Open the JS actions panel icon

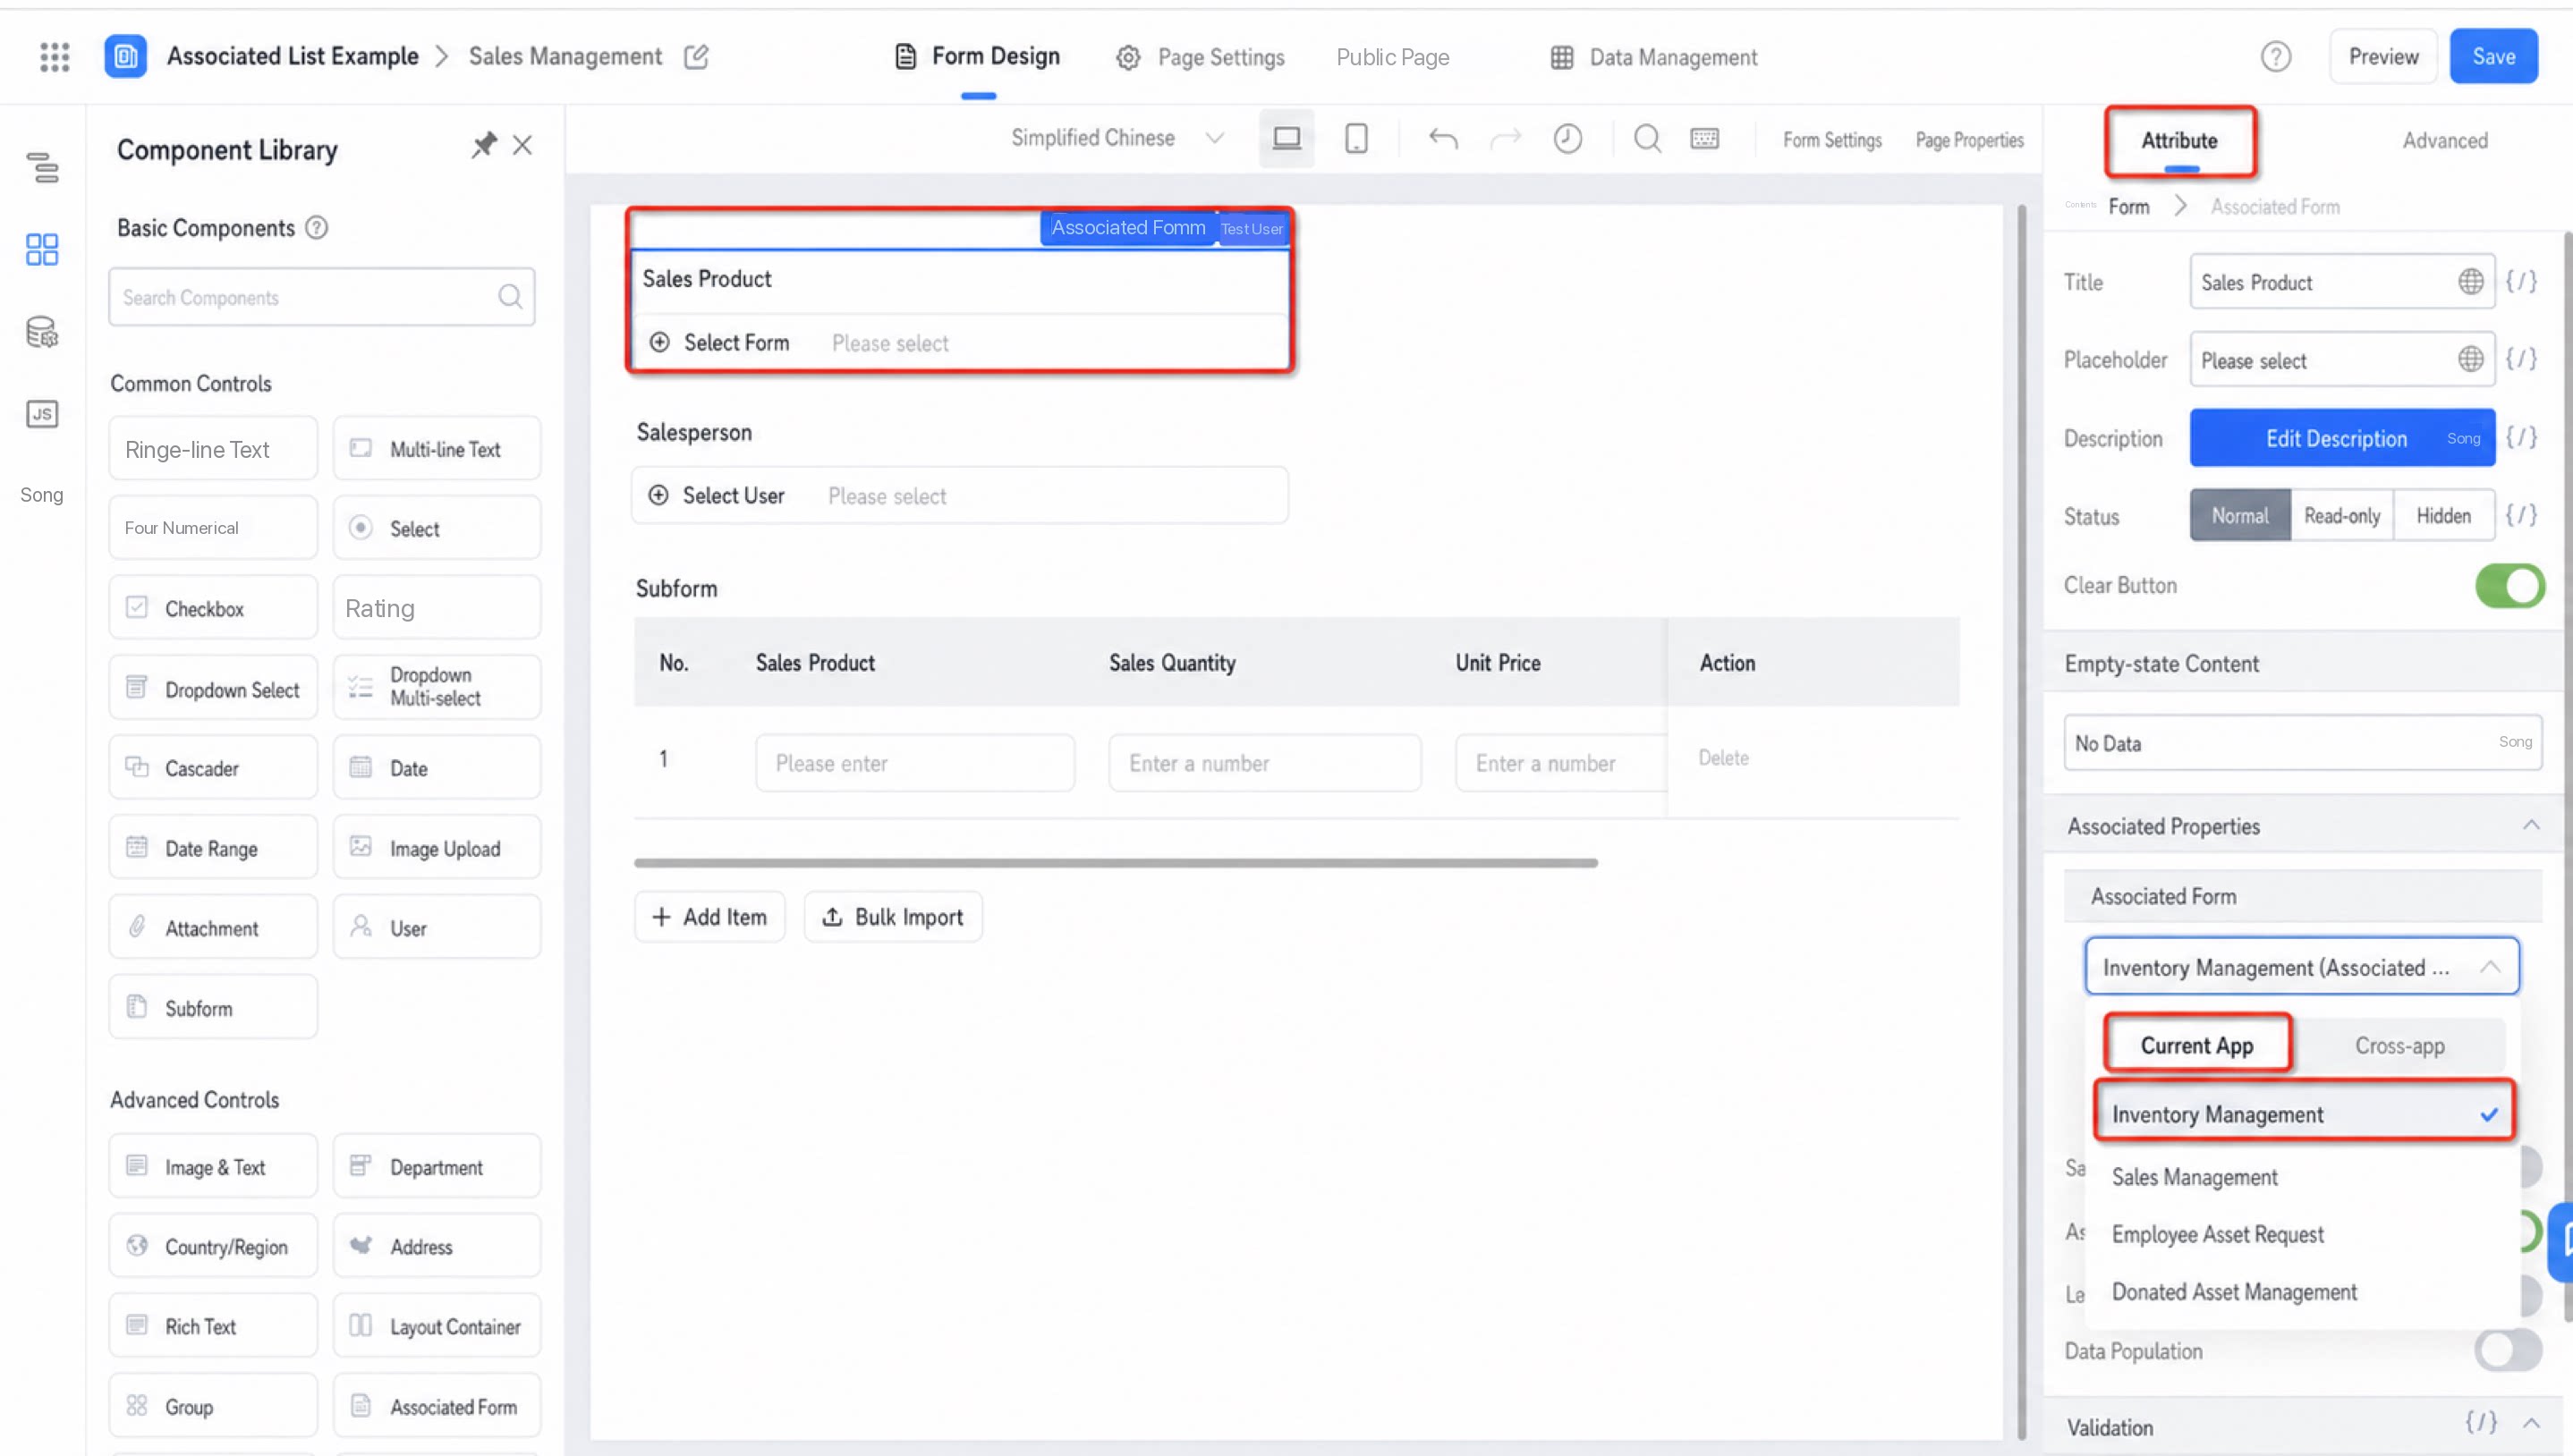[42, 414]
